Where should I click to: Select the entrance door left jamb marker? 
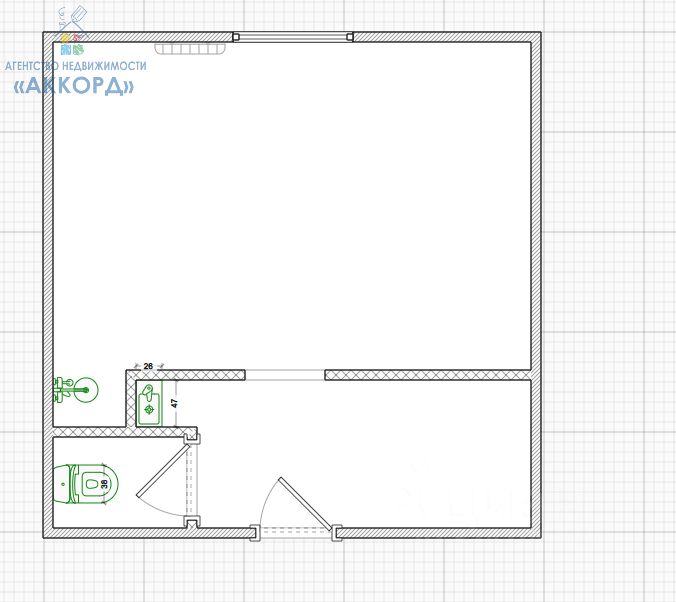coord(255,533)
